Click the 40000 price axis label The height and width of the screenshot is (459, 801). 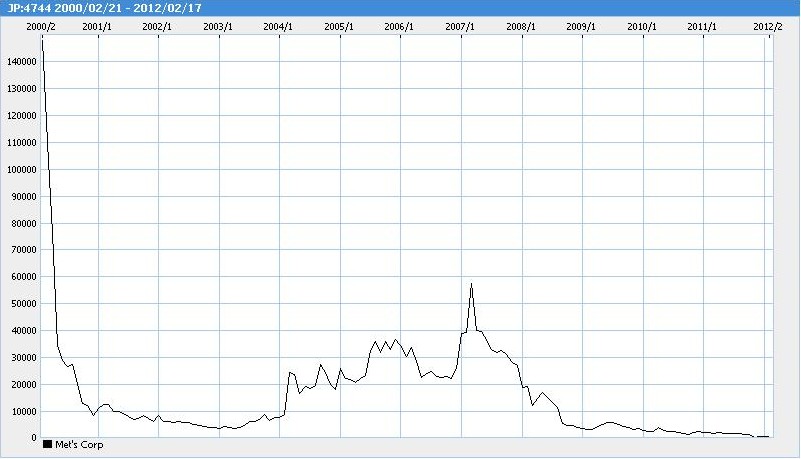pyautogui.click(x=24, y=331)
